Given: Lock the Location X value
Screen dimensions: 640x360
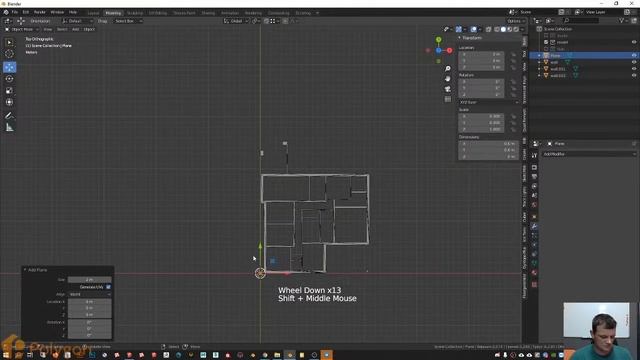Looking at the screenshot, I should [513, 54].
